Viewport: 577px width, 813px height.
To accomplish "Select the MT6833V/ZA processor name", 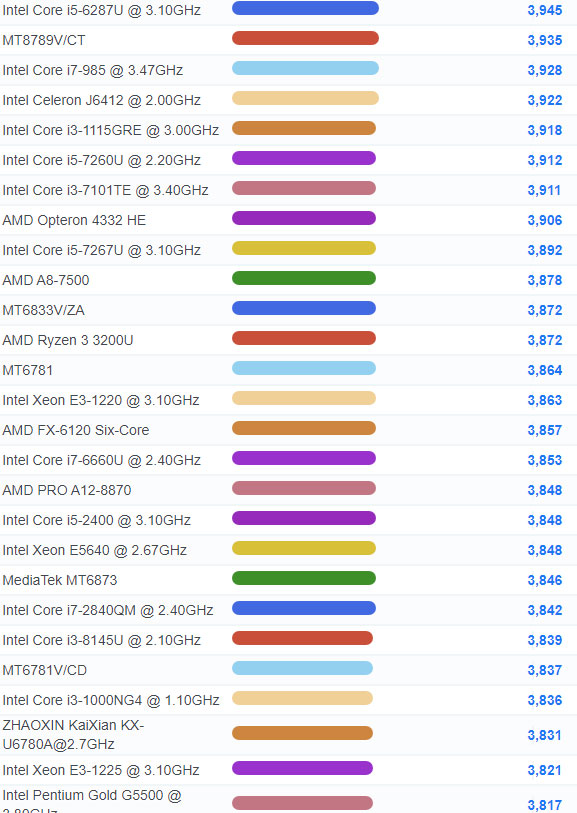I will tap(44, 311).
